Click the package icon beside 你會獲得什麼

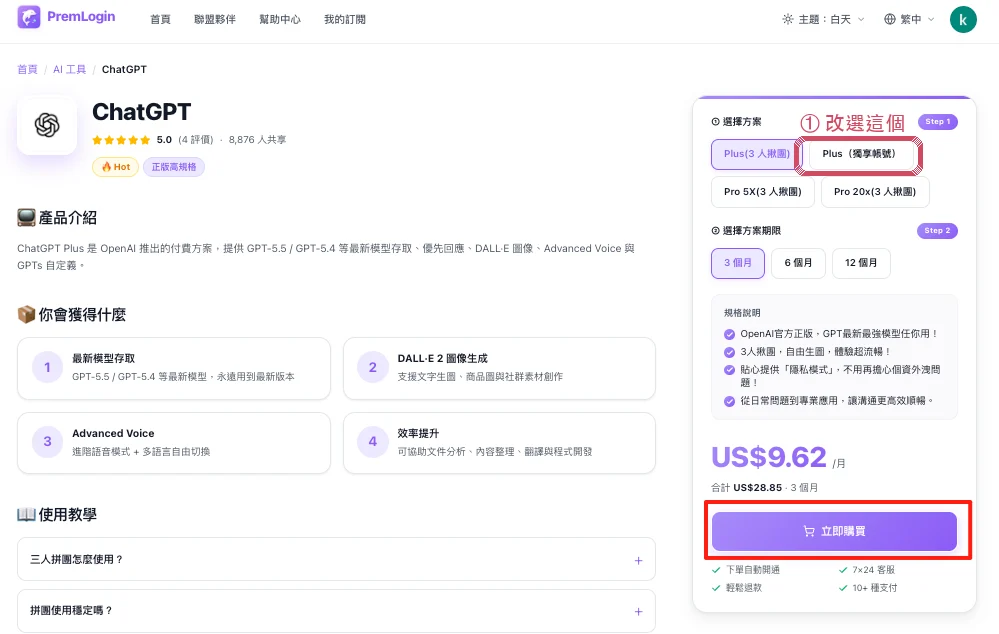click(26, 314)
